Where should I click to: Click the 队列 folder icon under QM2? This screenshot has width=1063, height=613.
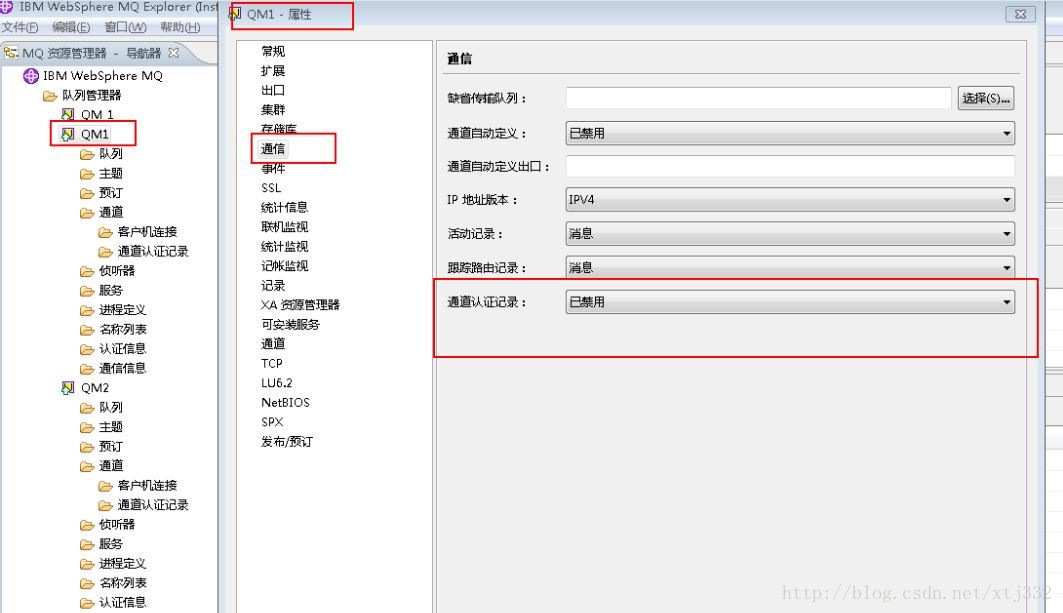[87, 408]
